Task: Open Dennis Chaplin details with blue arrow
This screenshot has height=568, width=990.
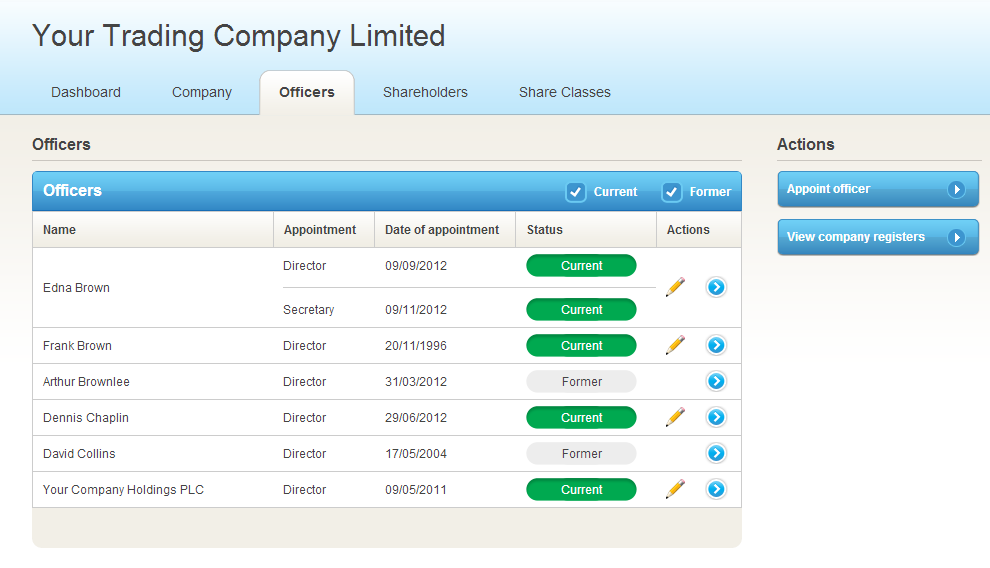Action: pyautogui.click(x=716, y=417)
